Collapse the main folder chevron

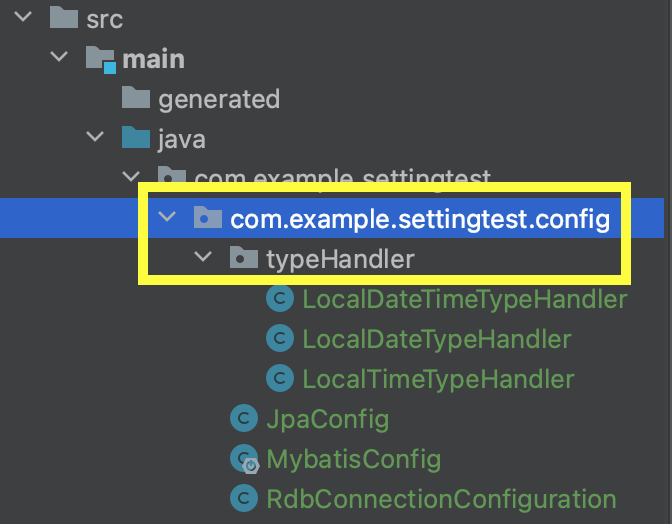[59, 56]
